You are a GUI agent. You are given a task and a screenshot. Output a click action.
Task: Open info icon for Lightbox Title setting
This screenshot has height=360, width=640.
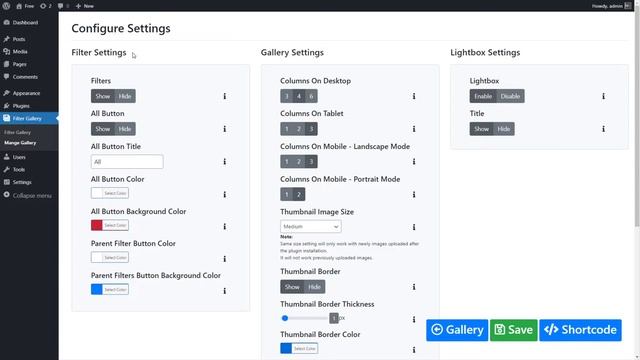pos(603,129)
